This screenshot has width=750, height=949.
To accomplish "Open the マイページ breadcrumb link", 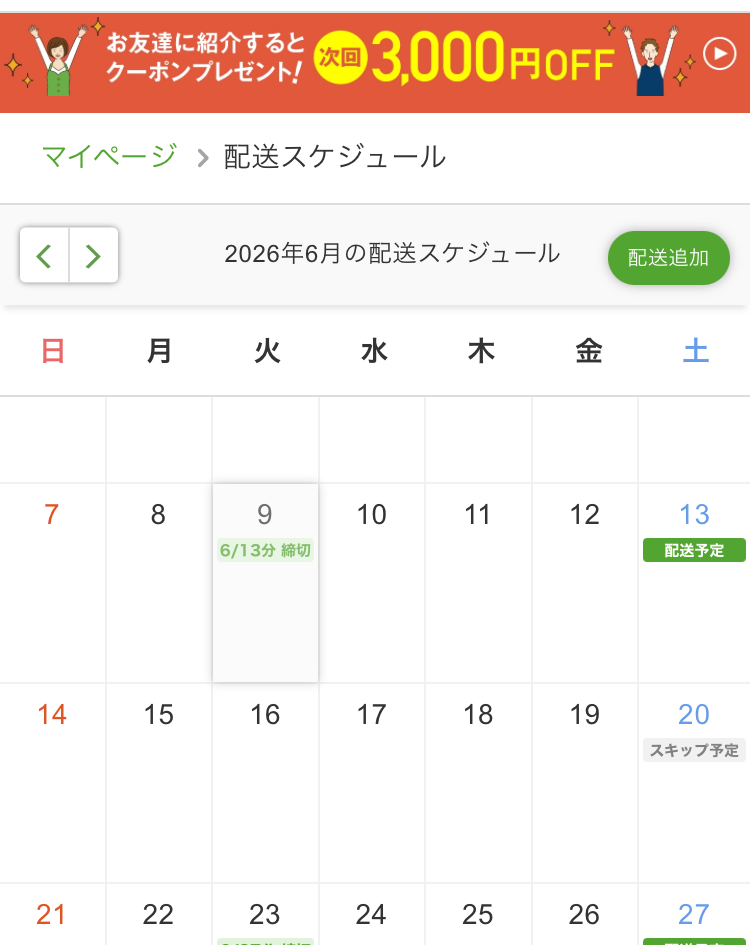I will (110, 156).
